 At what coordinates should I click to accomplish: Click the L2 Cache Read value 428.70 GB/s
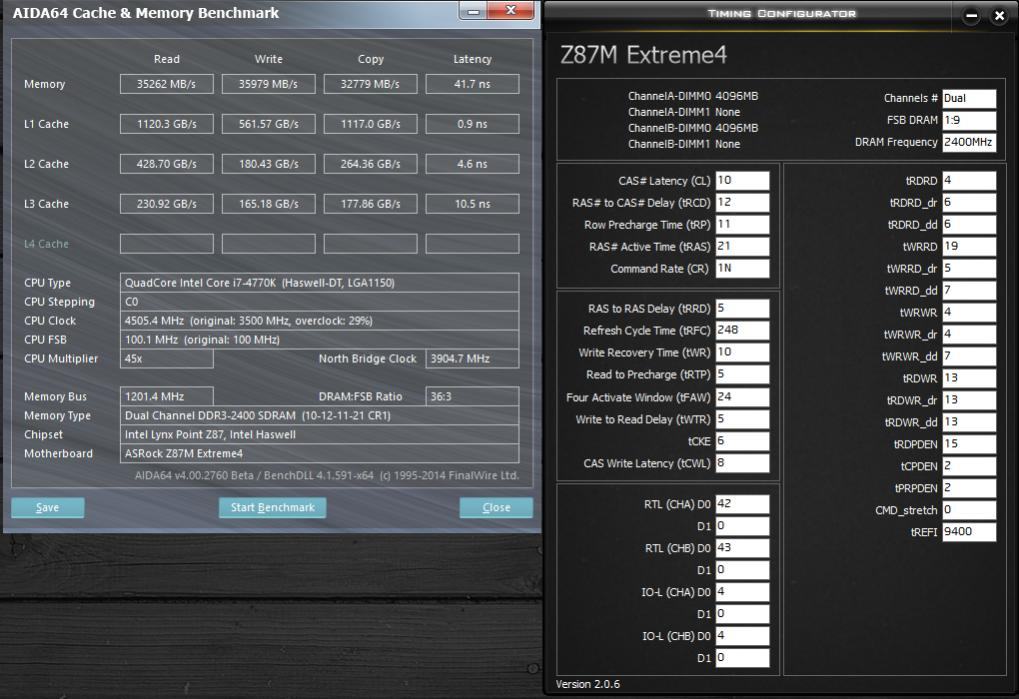point(166,164)
